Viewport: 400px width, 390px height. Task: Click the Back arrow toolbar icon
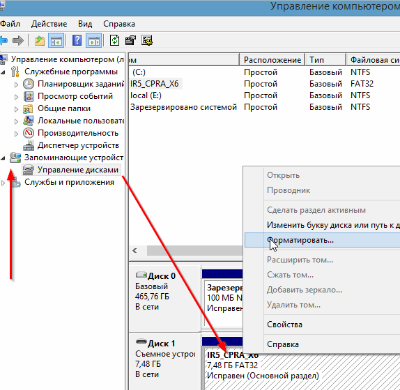tap(4, 41)
